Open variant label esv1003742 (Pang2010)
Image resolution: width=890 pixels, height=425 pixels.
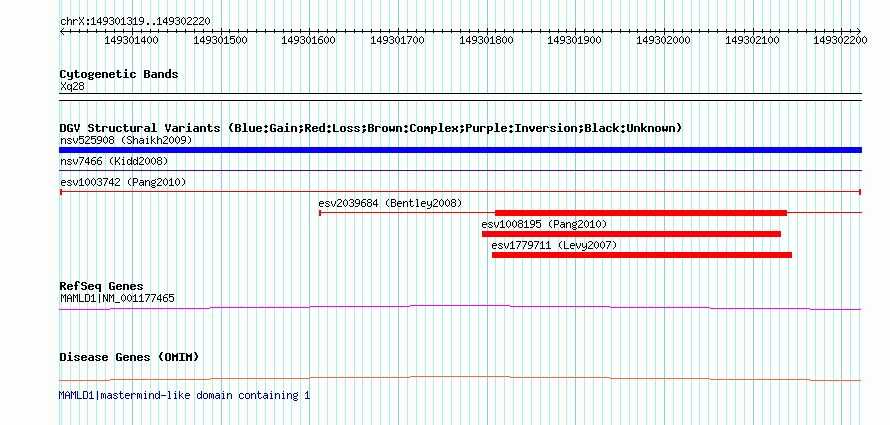pyautogui.click(x=123, y=182)
